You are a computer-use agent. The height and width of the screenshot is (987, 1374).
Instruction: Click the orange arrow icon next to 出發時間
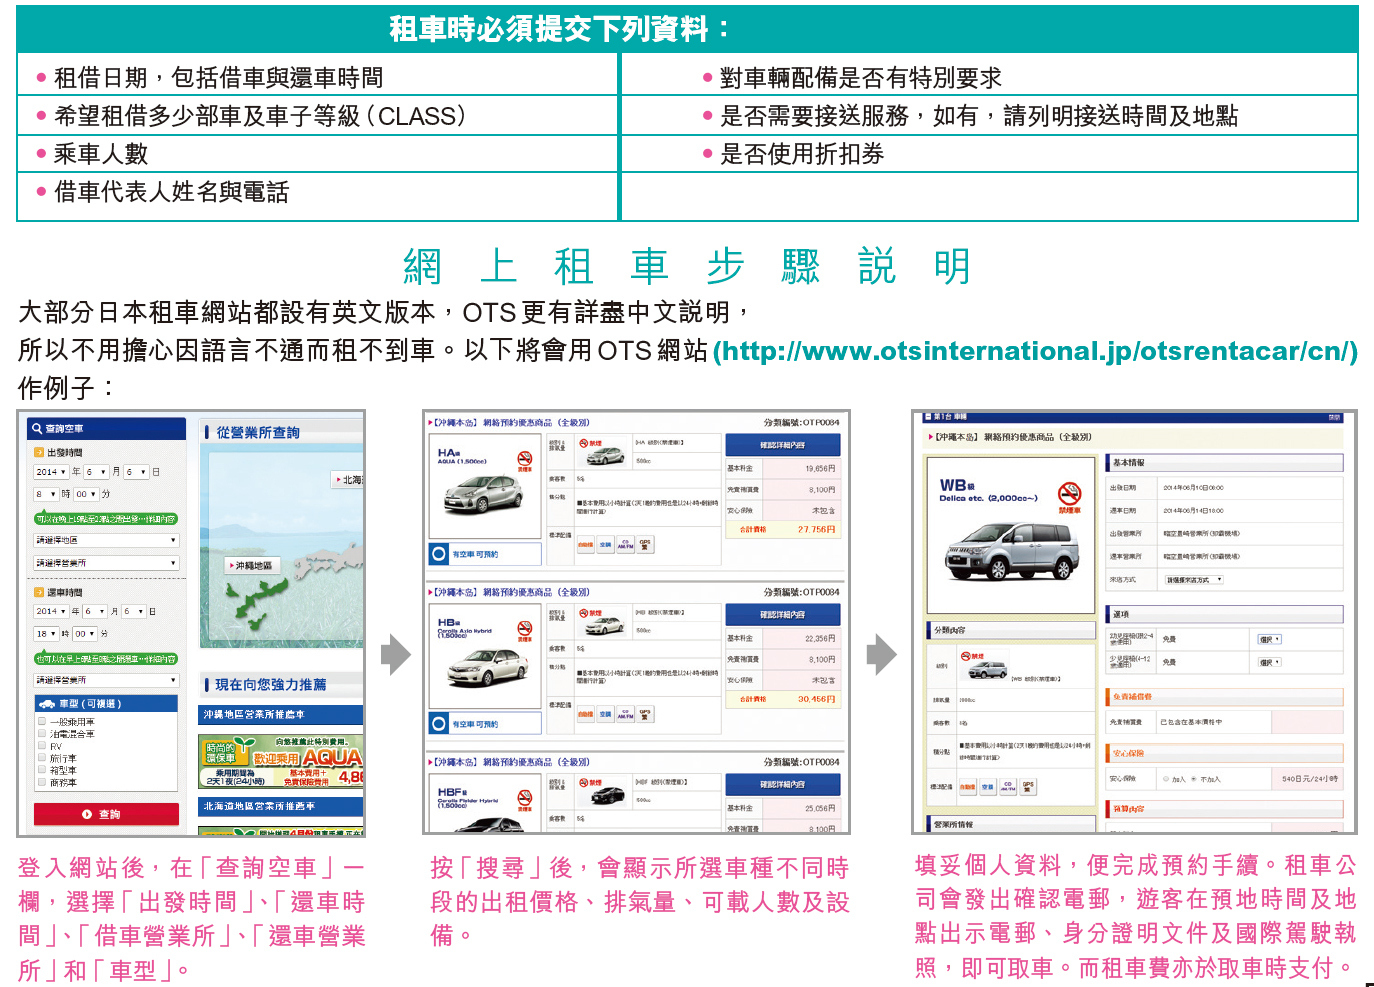(39, 453)
